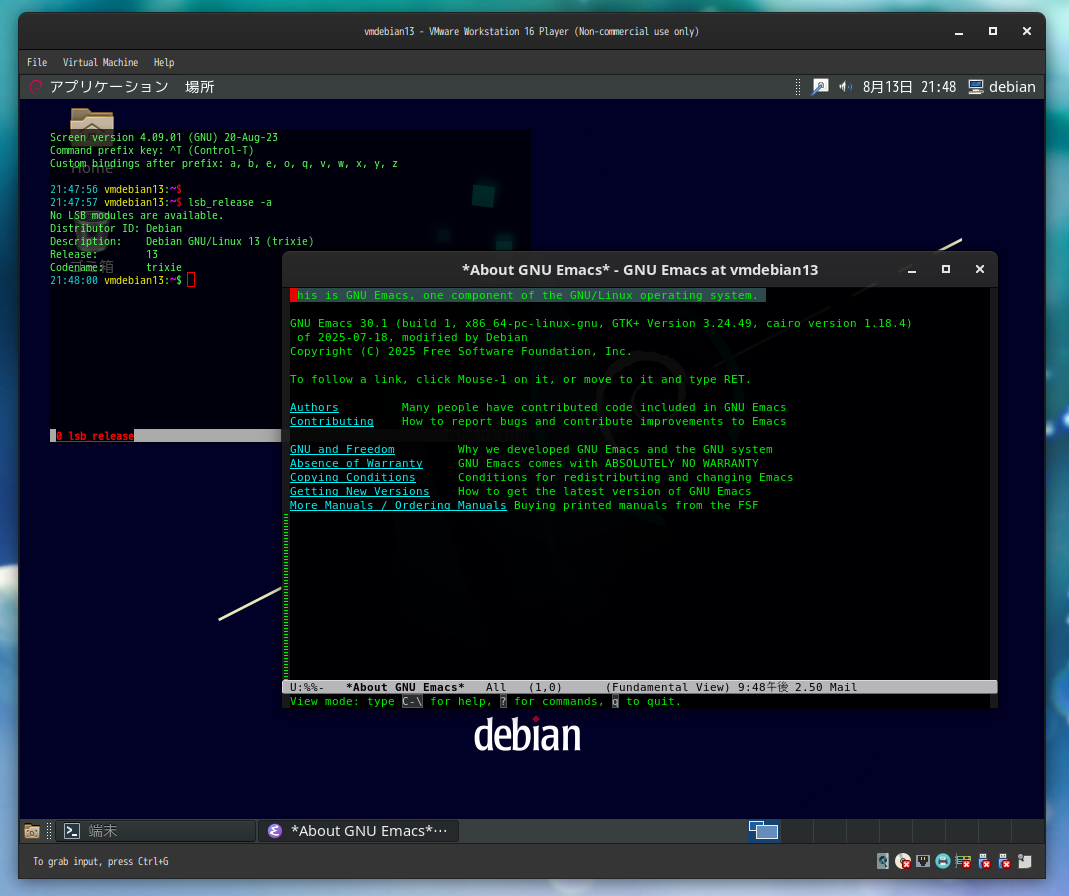The height and width of the screenshot is (896, 1069).
Task: Click the Mail indicator in Emacs mode line
Action: pos(843,687)
